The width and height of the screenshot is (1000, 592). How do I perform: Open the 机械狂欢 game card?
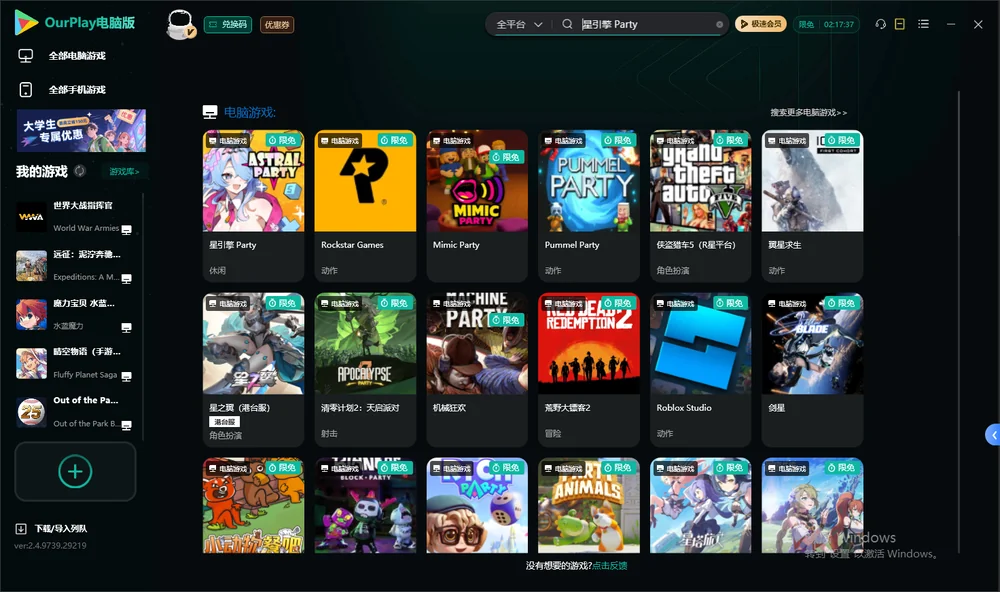pyautogui.click(x=477, y=370)
